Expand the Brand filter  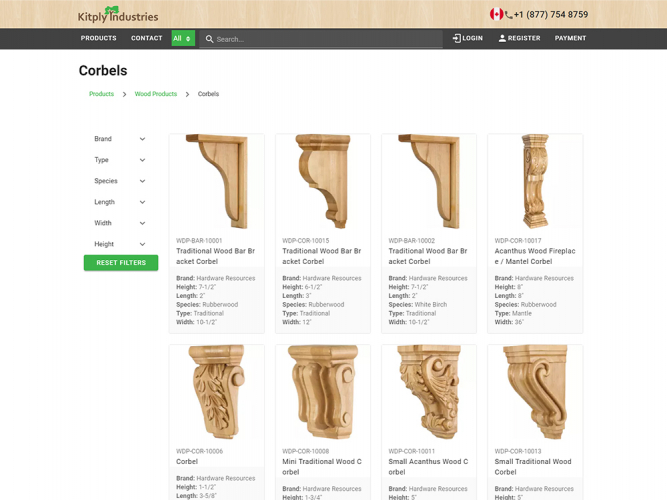point(120,139)
